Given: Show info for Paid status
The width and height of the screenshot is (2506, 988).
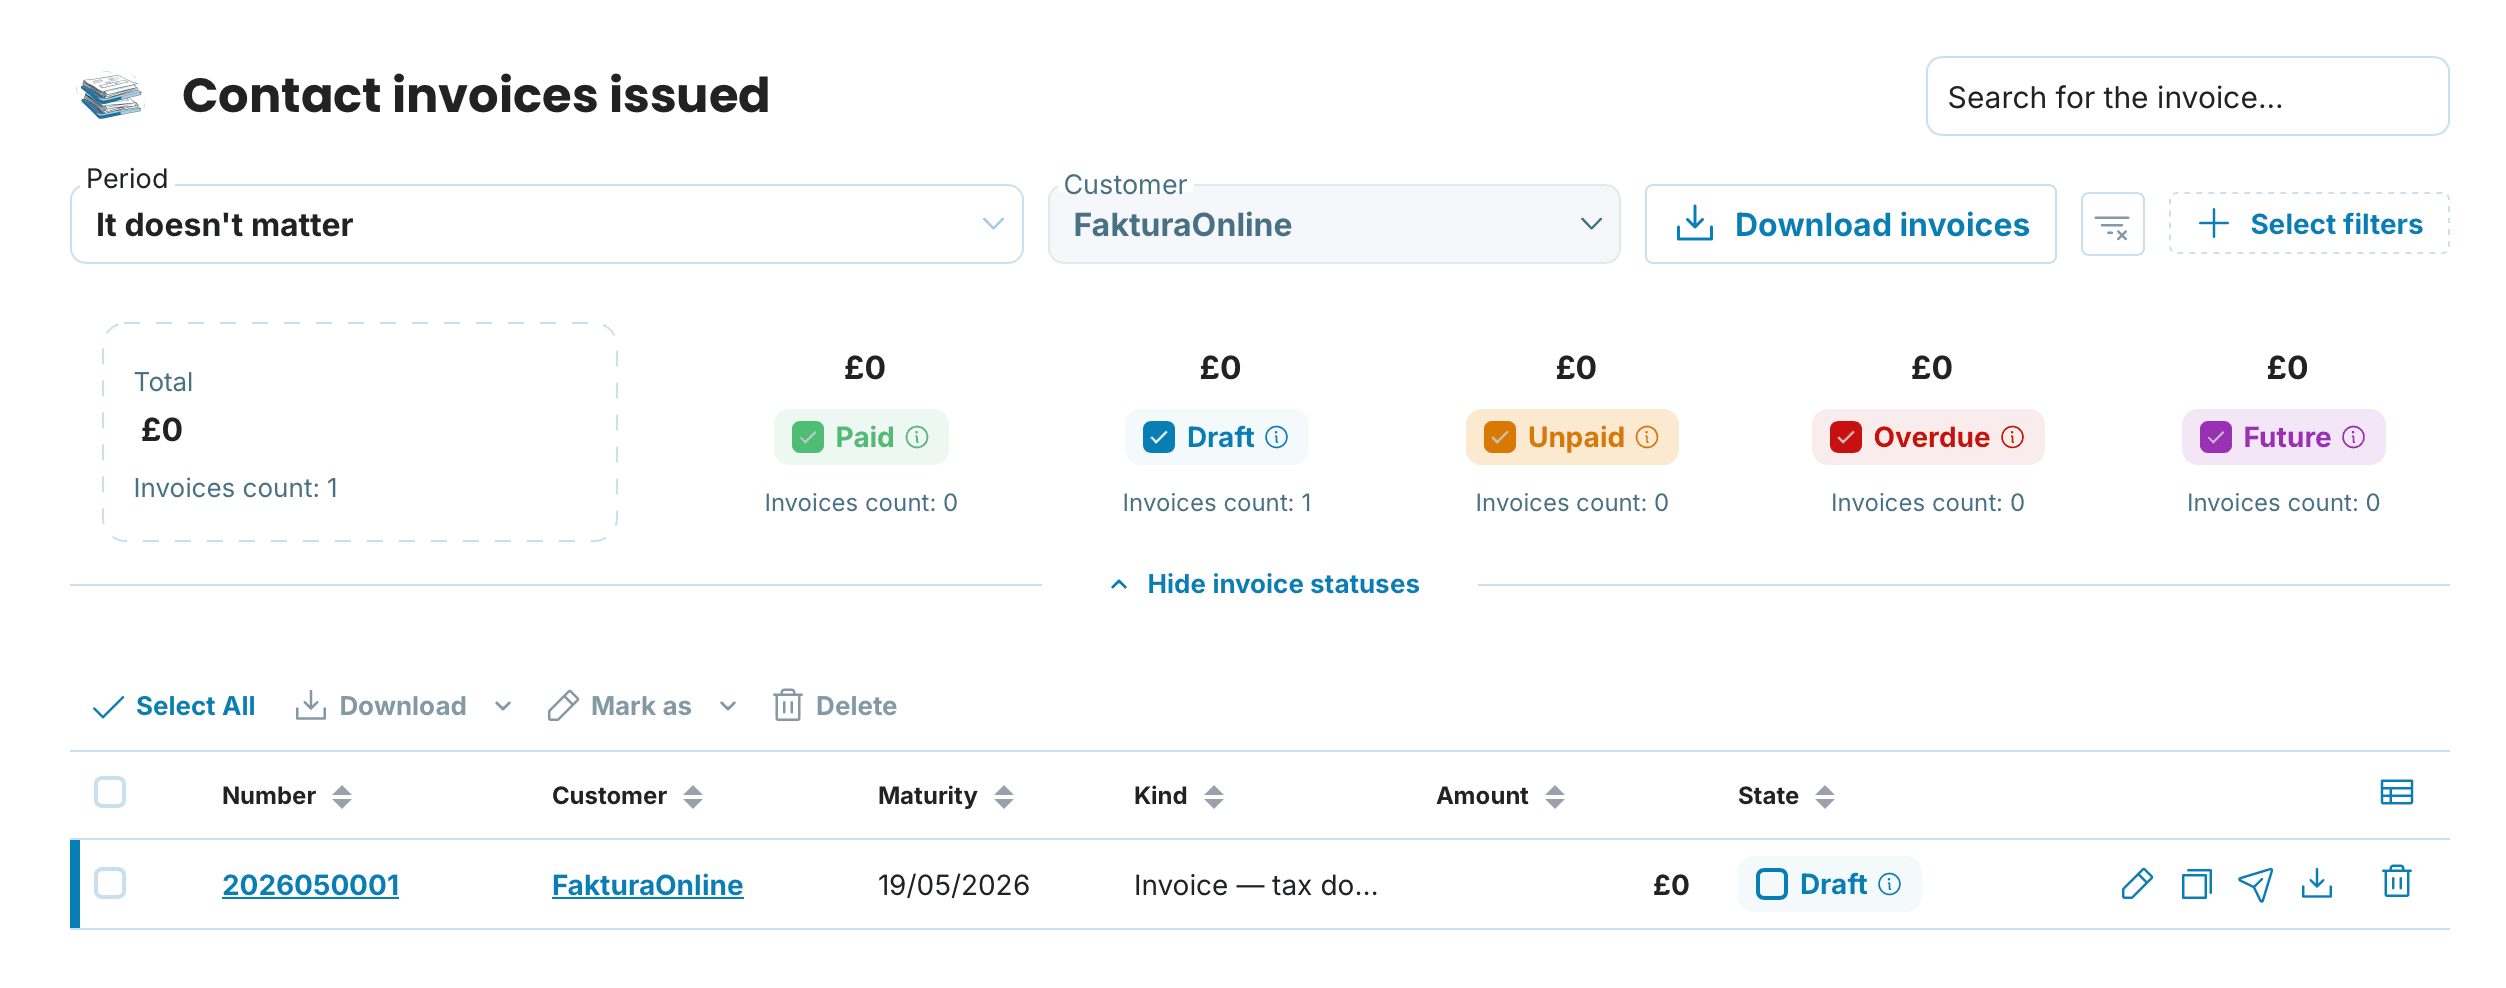Looking at the screenshot, I should [x=917, y=437].
